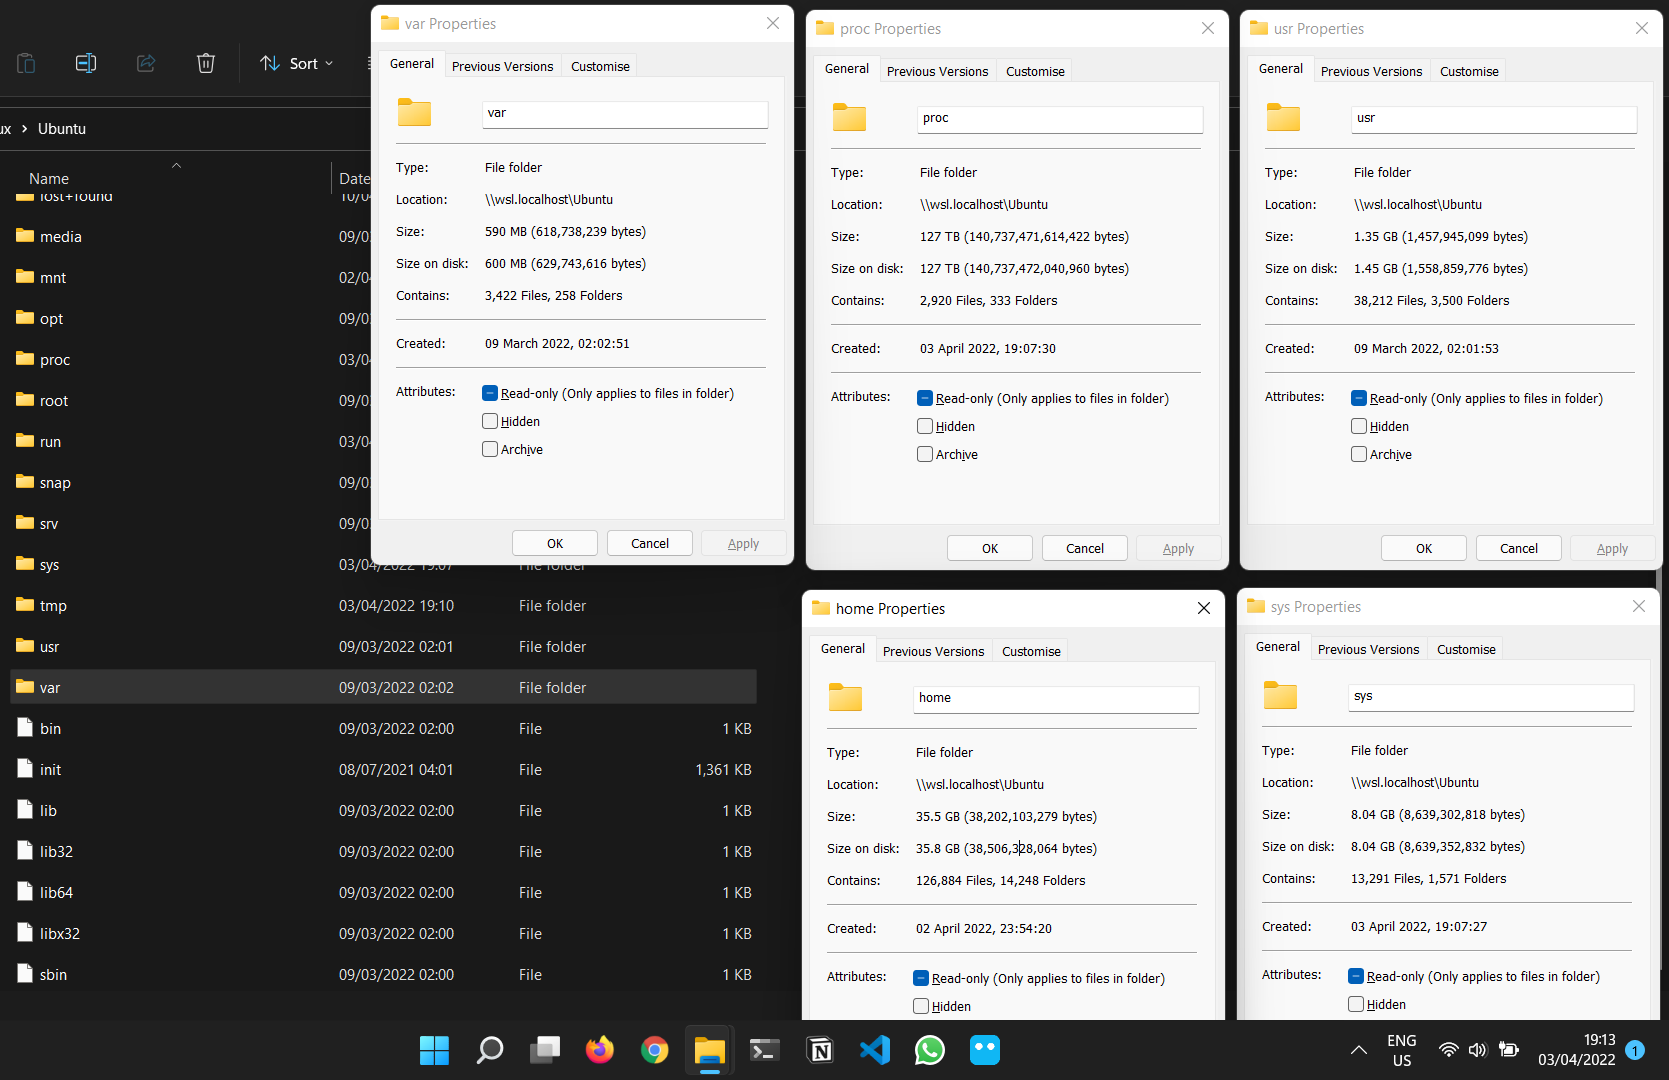Screen dimensions: 1669x1080
Task: Click the home folder name text field
Action: tap(1055, 698)
